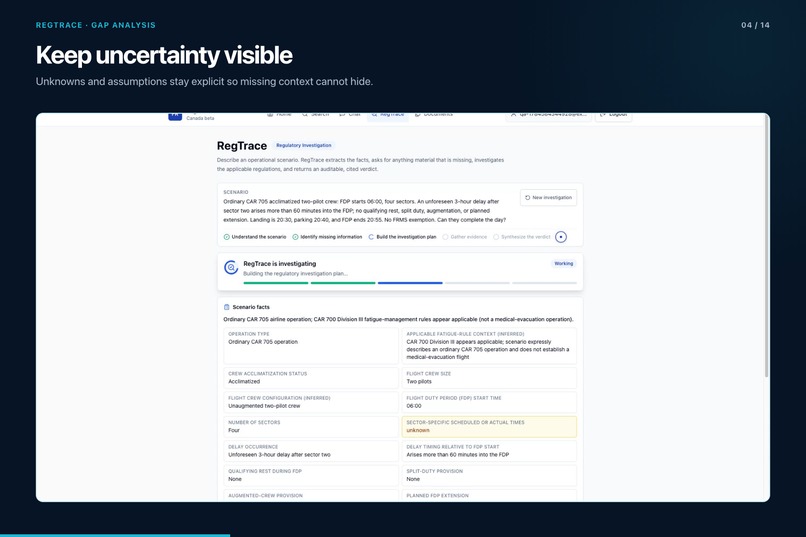Select the Crew Acclimatization Status Acclimatized card
Viewport: 806px width, 537px height.
311,378
